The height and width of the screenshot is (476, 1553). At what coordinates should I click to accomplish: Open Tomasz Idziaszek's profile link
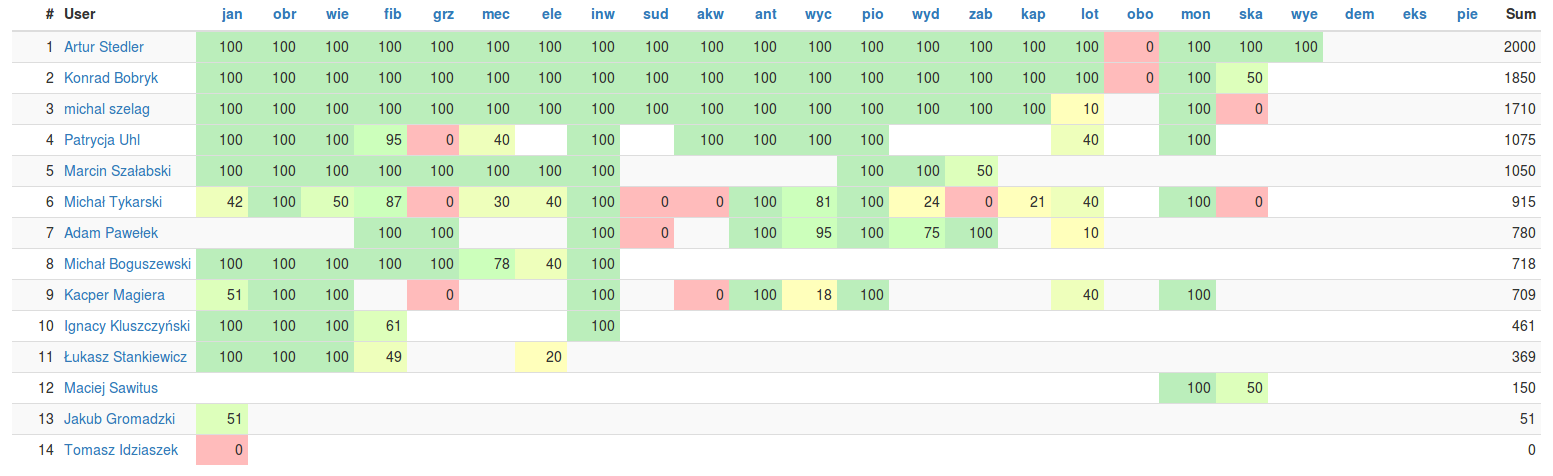tap(121, 450)
